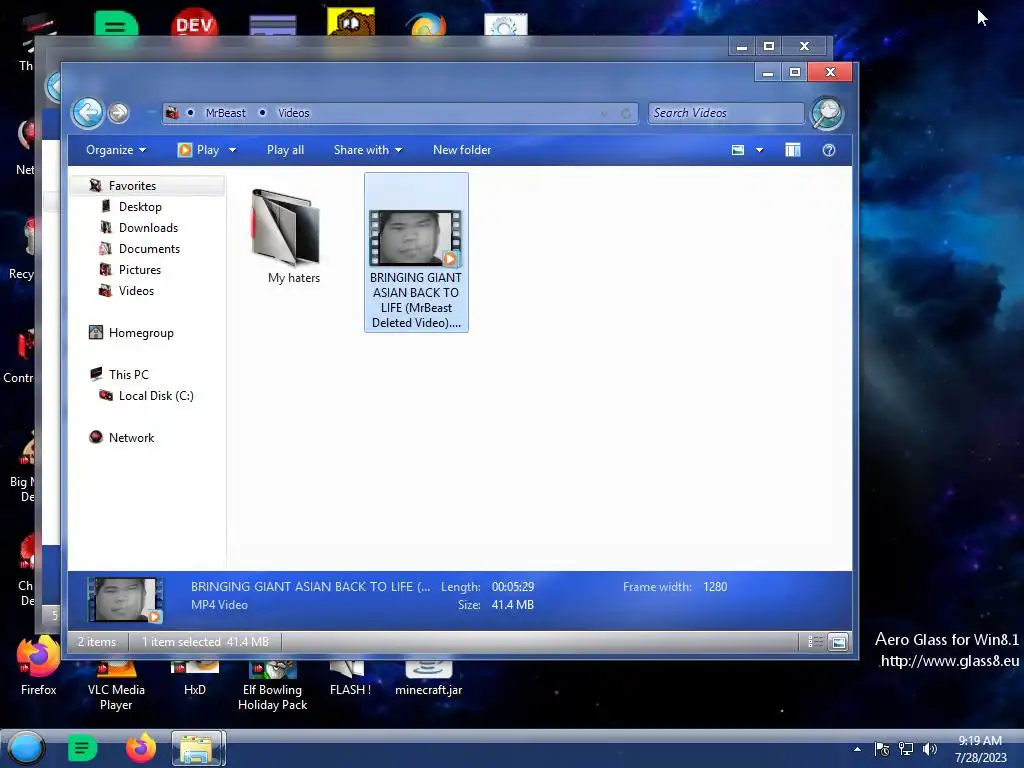The width and height of the screenshot is (1024, 768).
Task: Go back with the Back arrow button
Action: click(88, 113)
